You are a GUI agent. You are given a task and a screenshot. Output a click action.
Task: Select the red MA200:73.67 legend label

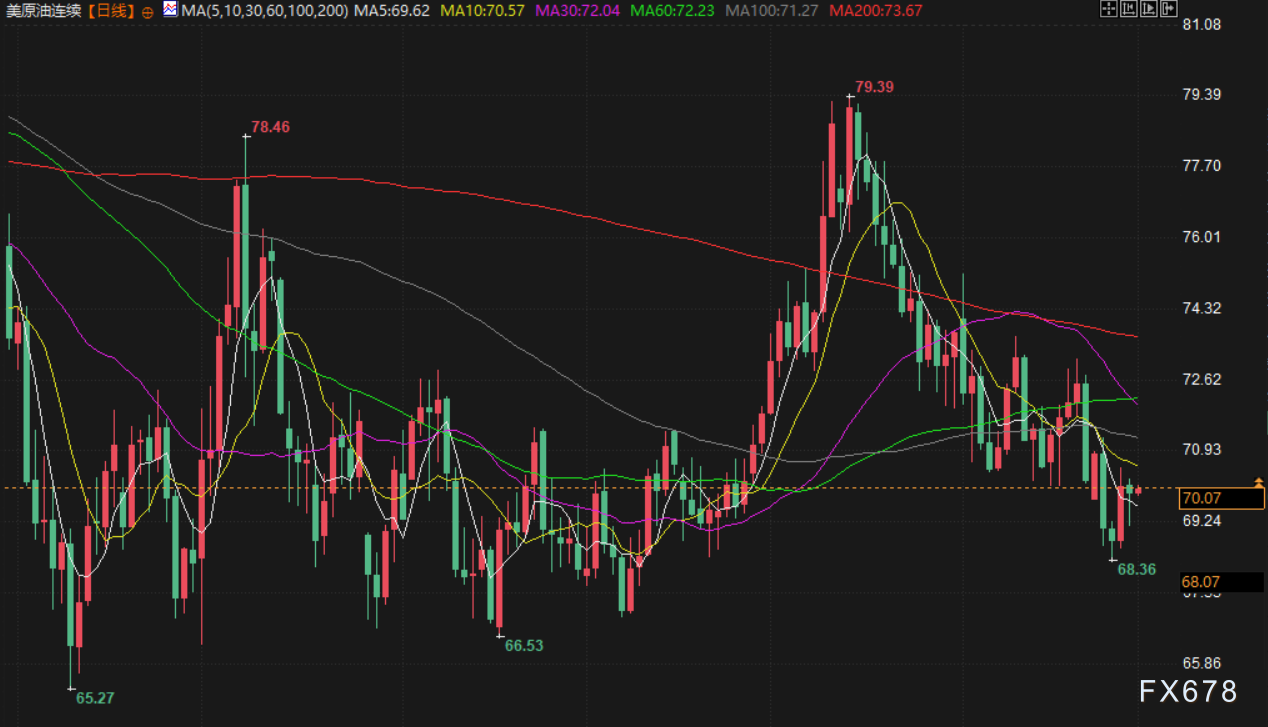click(876, 11)
